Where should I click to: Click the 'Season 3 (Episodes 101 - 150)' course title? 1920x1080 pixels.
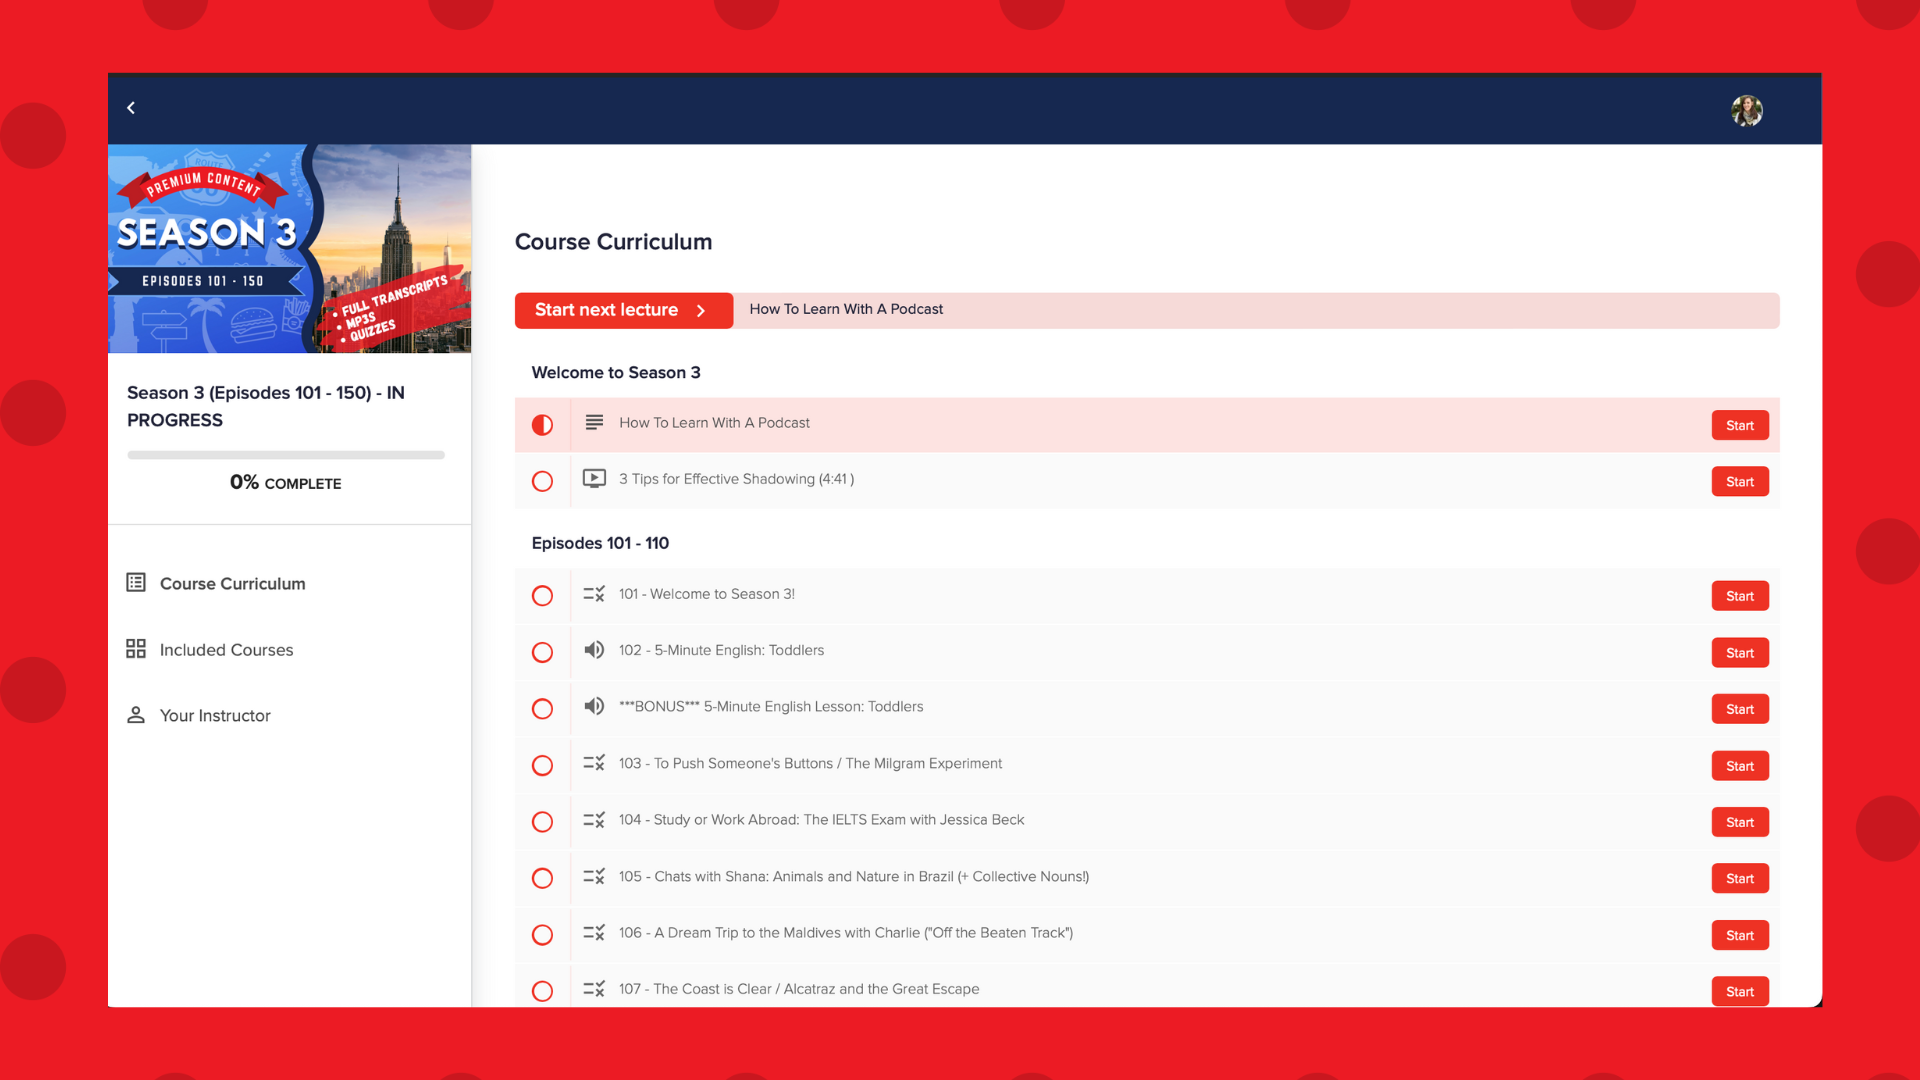pyautogui.click(x=266, y=406)
